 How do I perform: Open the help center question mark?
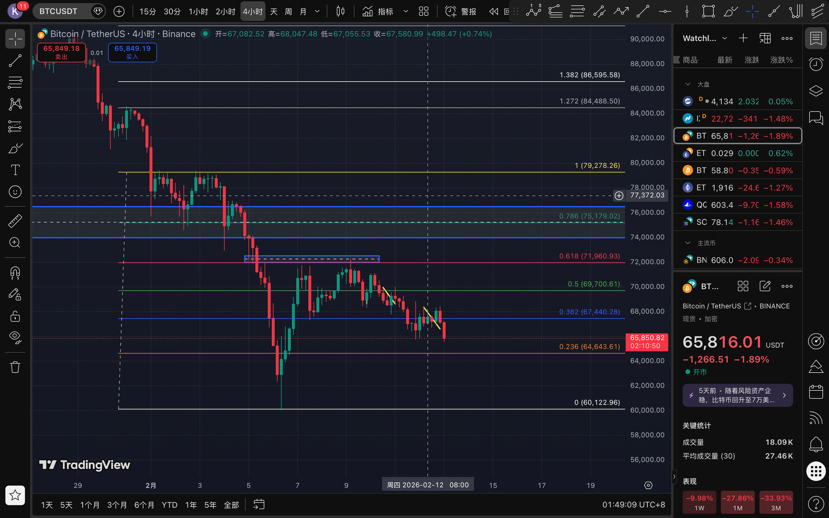click(816, 504)
